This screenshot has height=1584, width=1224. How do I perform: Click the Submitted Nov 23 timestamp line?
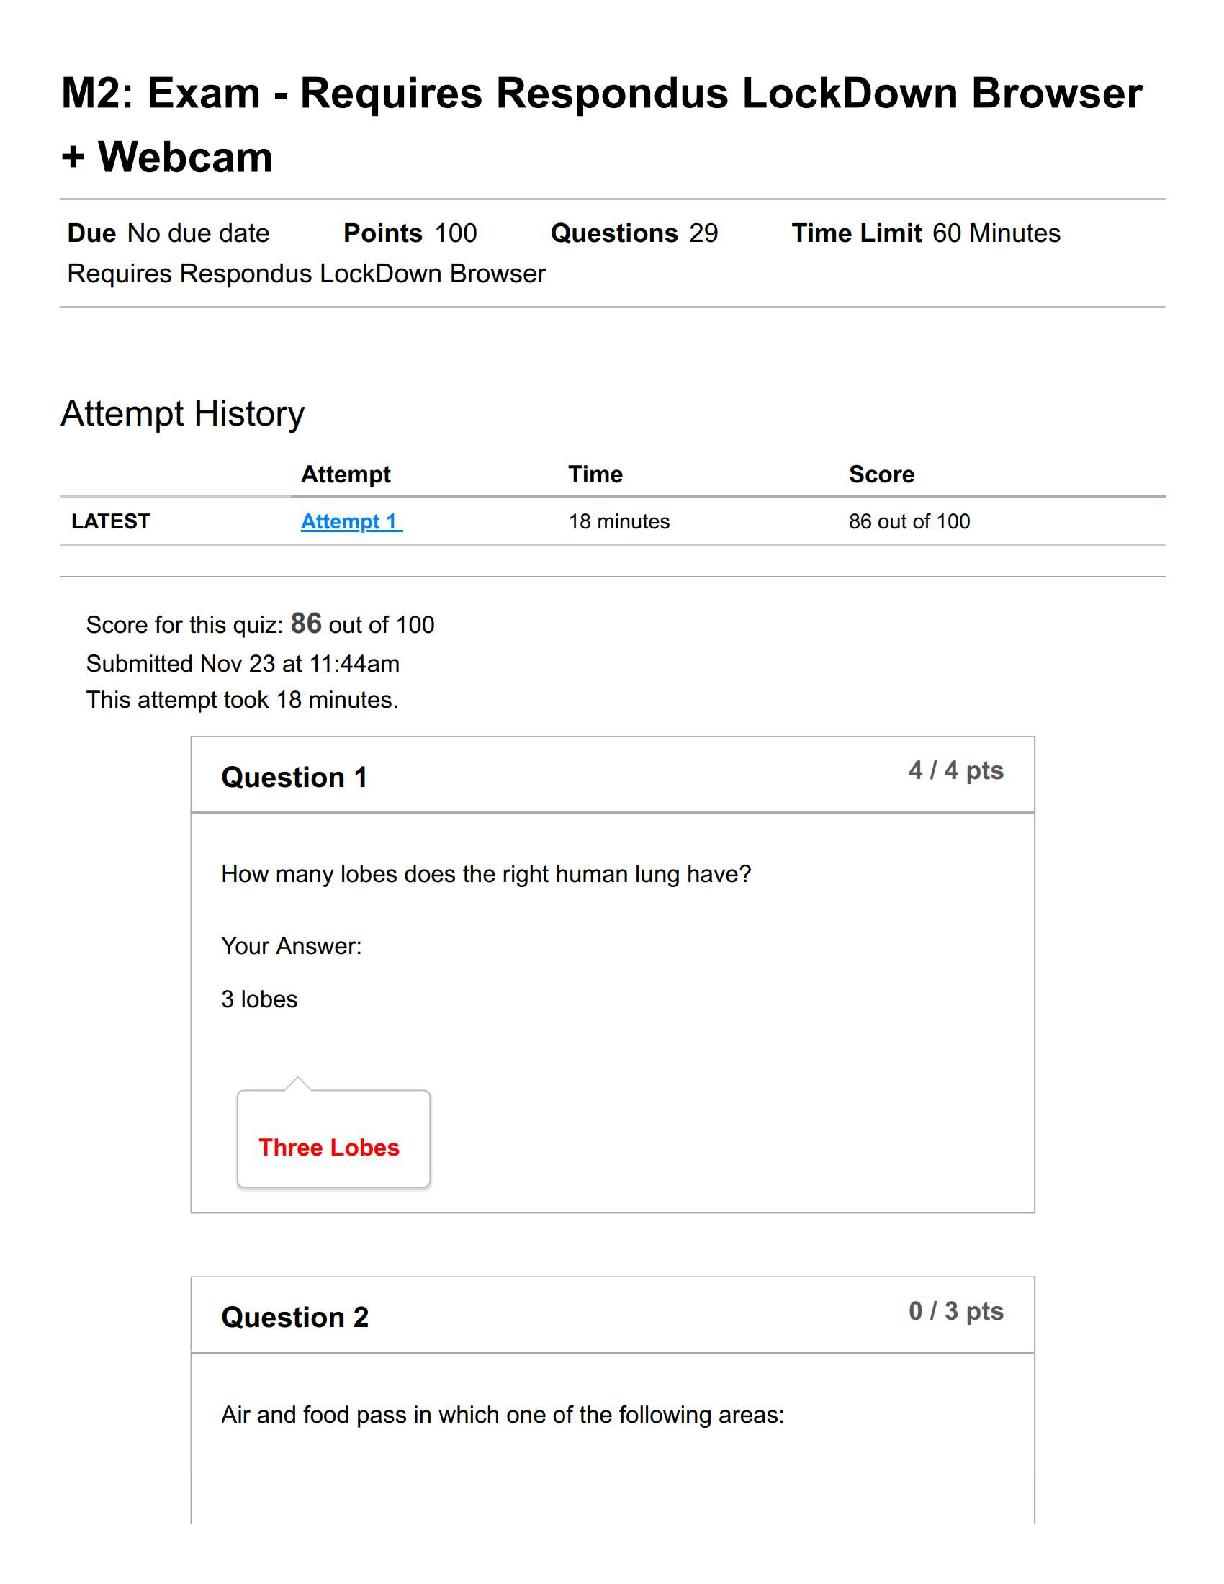243,663
